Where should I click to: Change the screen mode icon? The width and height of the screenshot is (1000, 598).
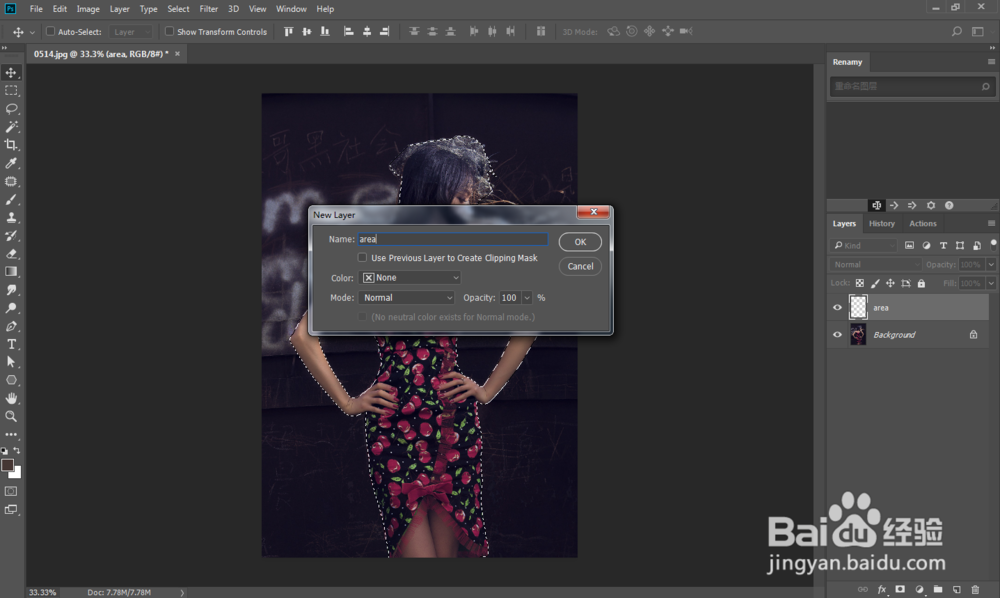click(x=11, y=509)
